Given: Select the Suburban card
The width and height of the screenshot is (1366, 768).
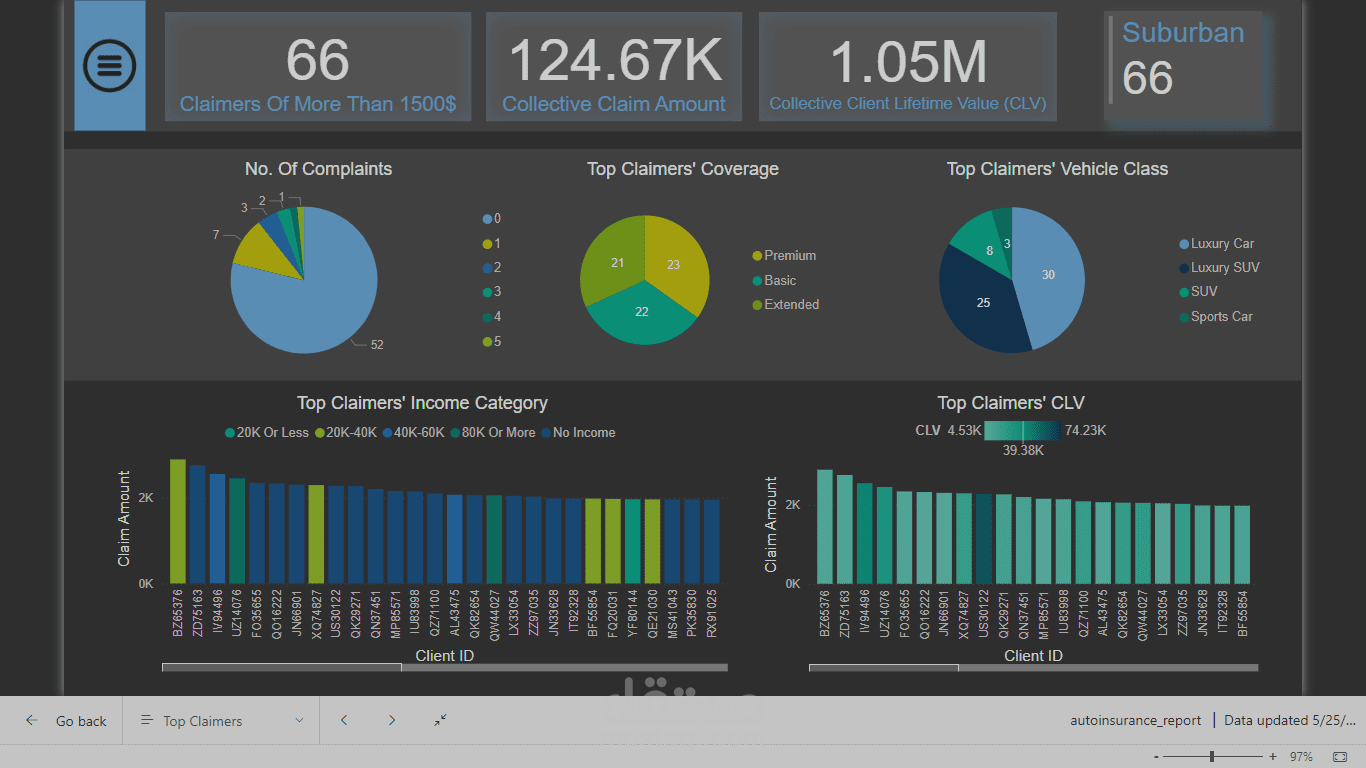Looking at the screenshot, I should [1185, 67].
